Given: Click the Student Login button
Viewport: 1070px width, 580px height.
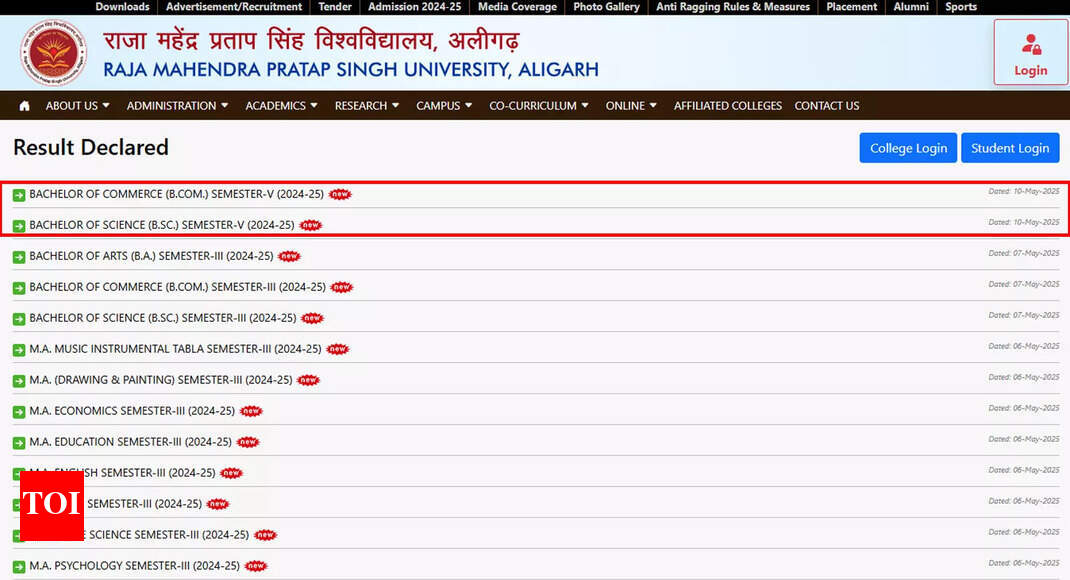Looking at the screenshot, I should [1010, 148].
